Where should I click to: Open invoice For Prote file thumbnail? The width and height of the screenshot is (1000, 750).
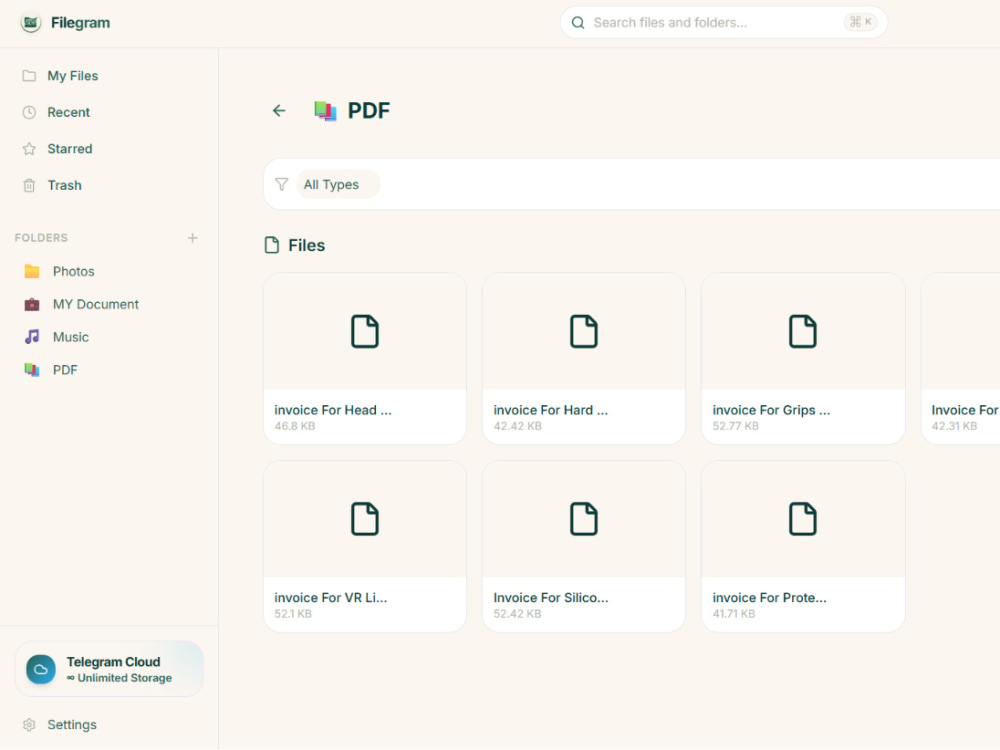tap(803, 519)
